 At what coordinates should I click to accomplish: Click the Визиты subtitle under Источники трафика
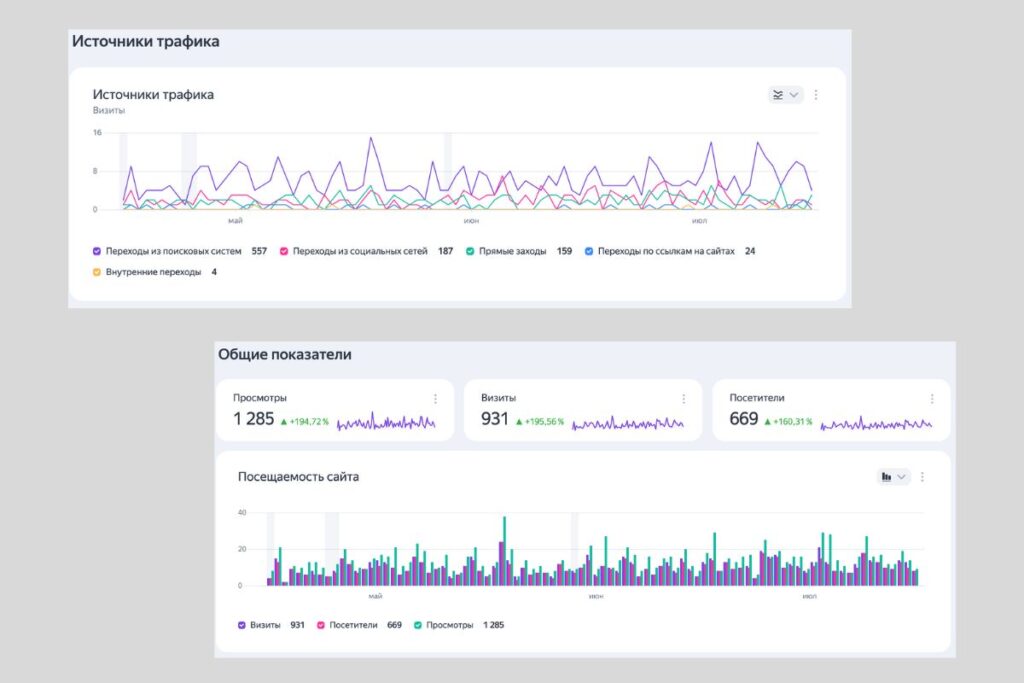pyautogui.click(x=108, y=110)
